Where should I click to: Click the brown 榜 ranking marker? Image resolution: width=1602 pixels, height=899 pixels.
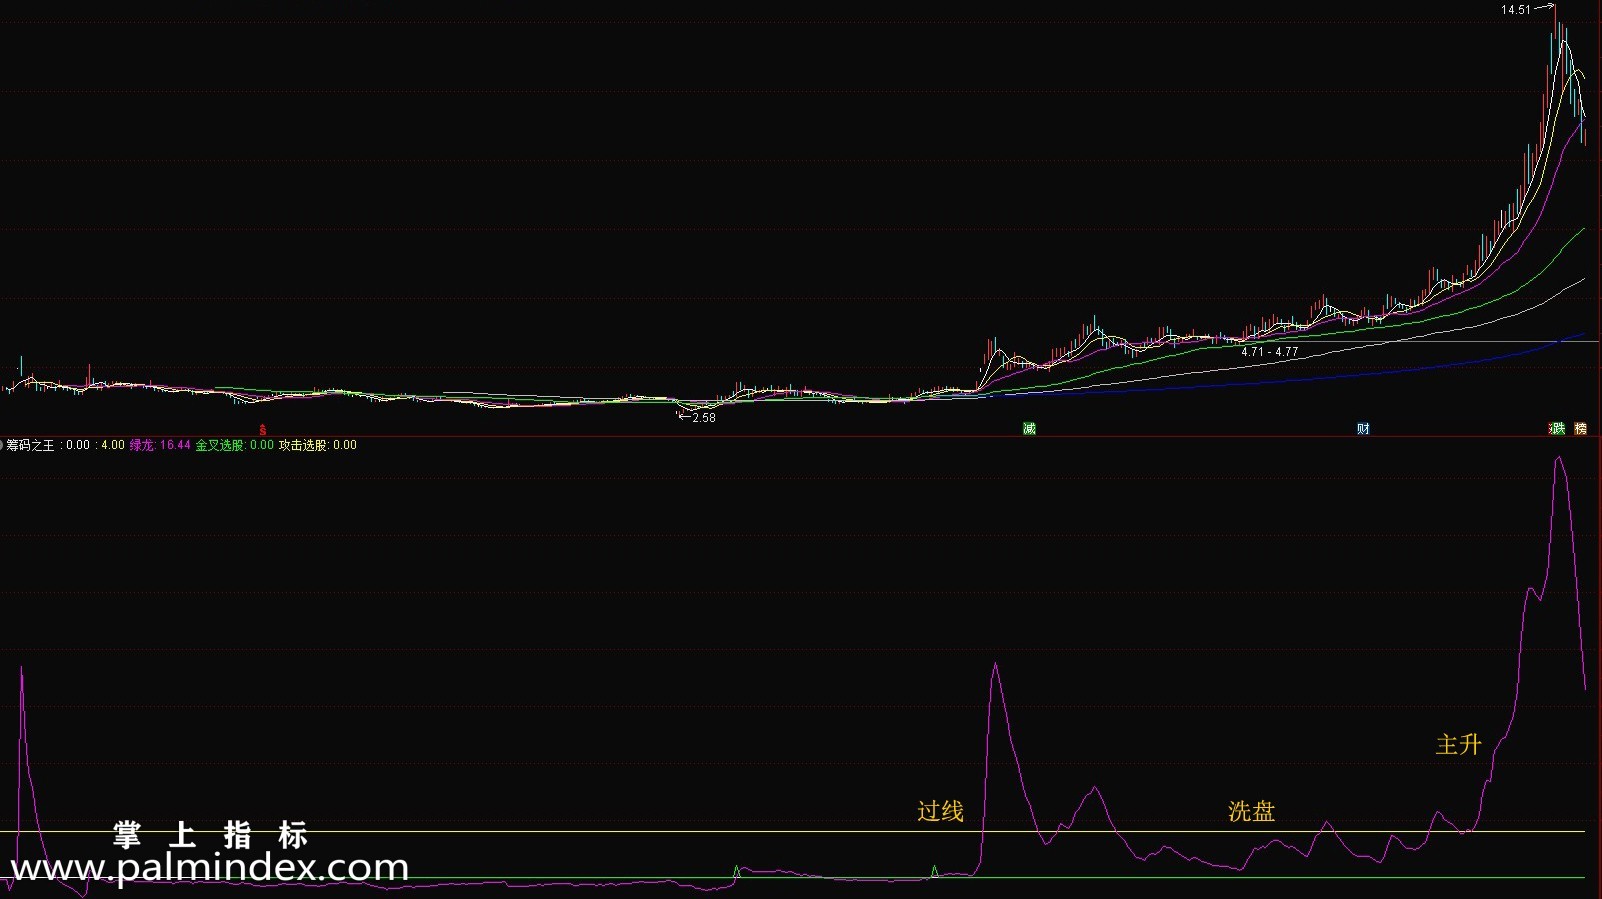pos(1581,429)
